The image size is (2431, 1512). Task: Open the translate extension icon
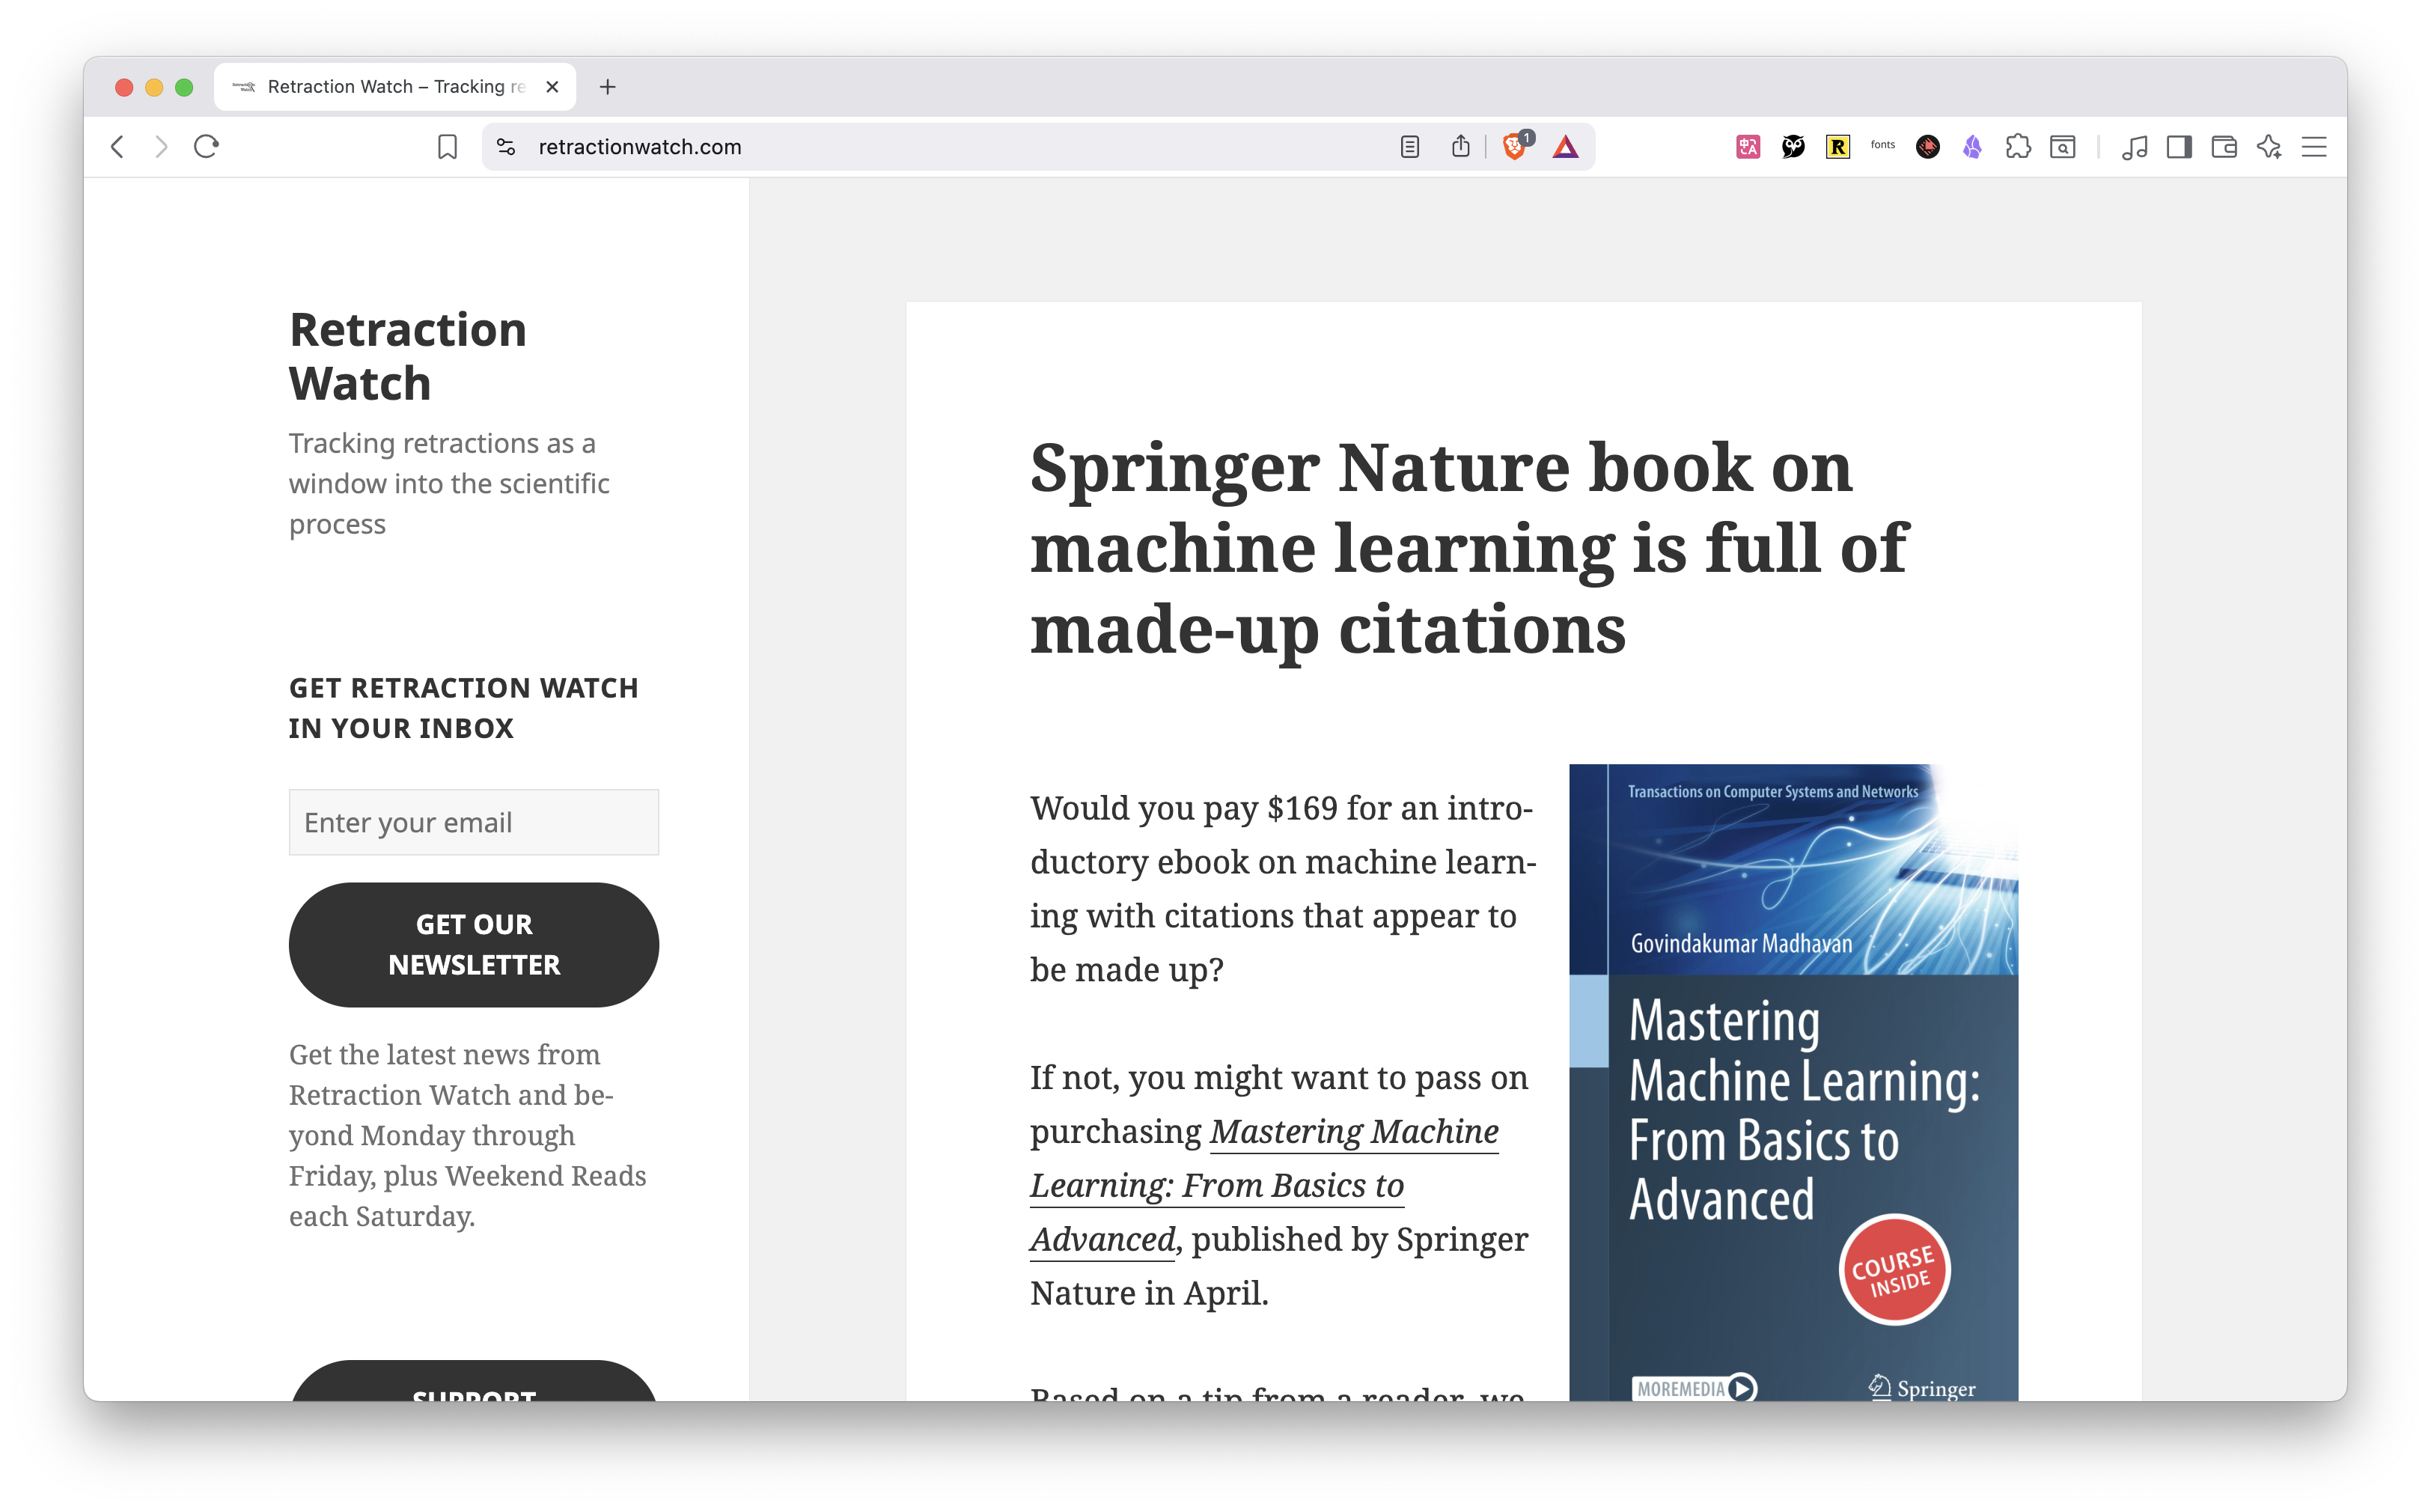1747,147
